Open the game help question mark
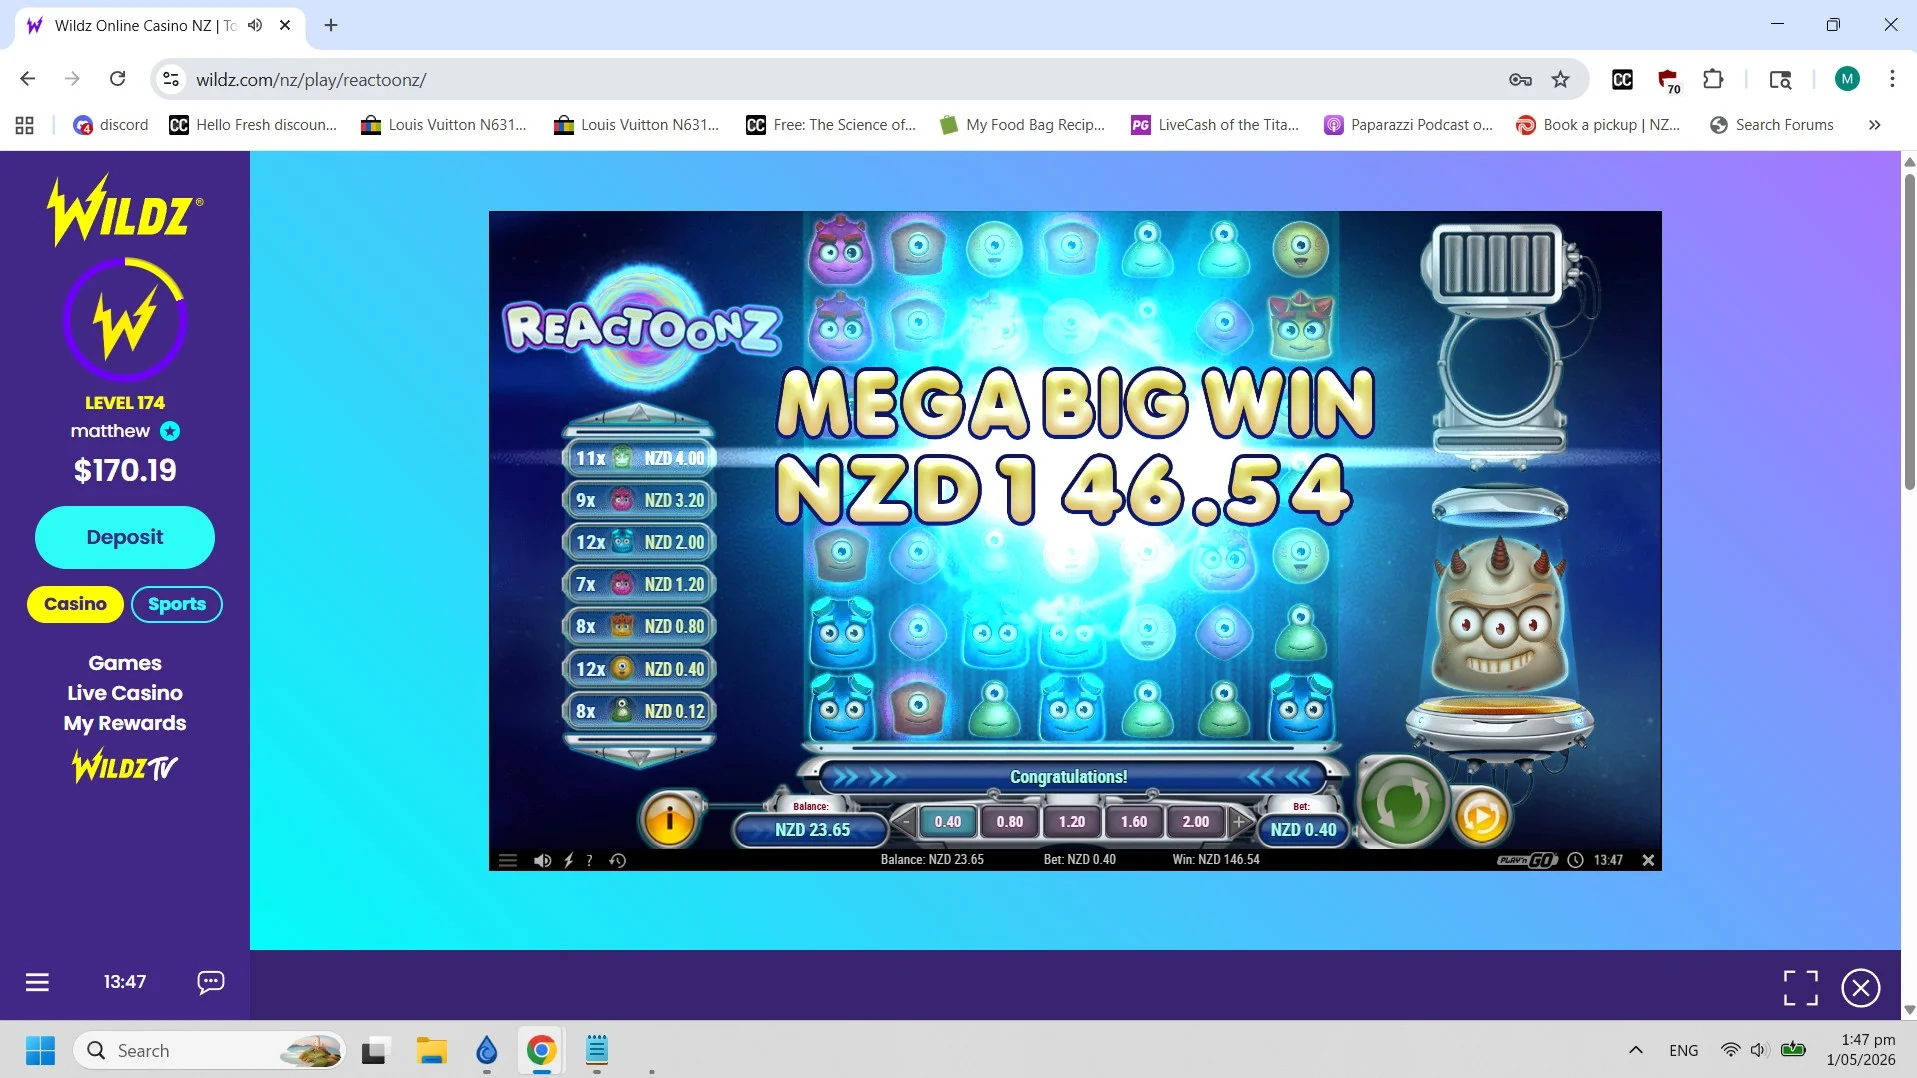The width and height of the screenshot is (1917, 1078). [589, 860]
